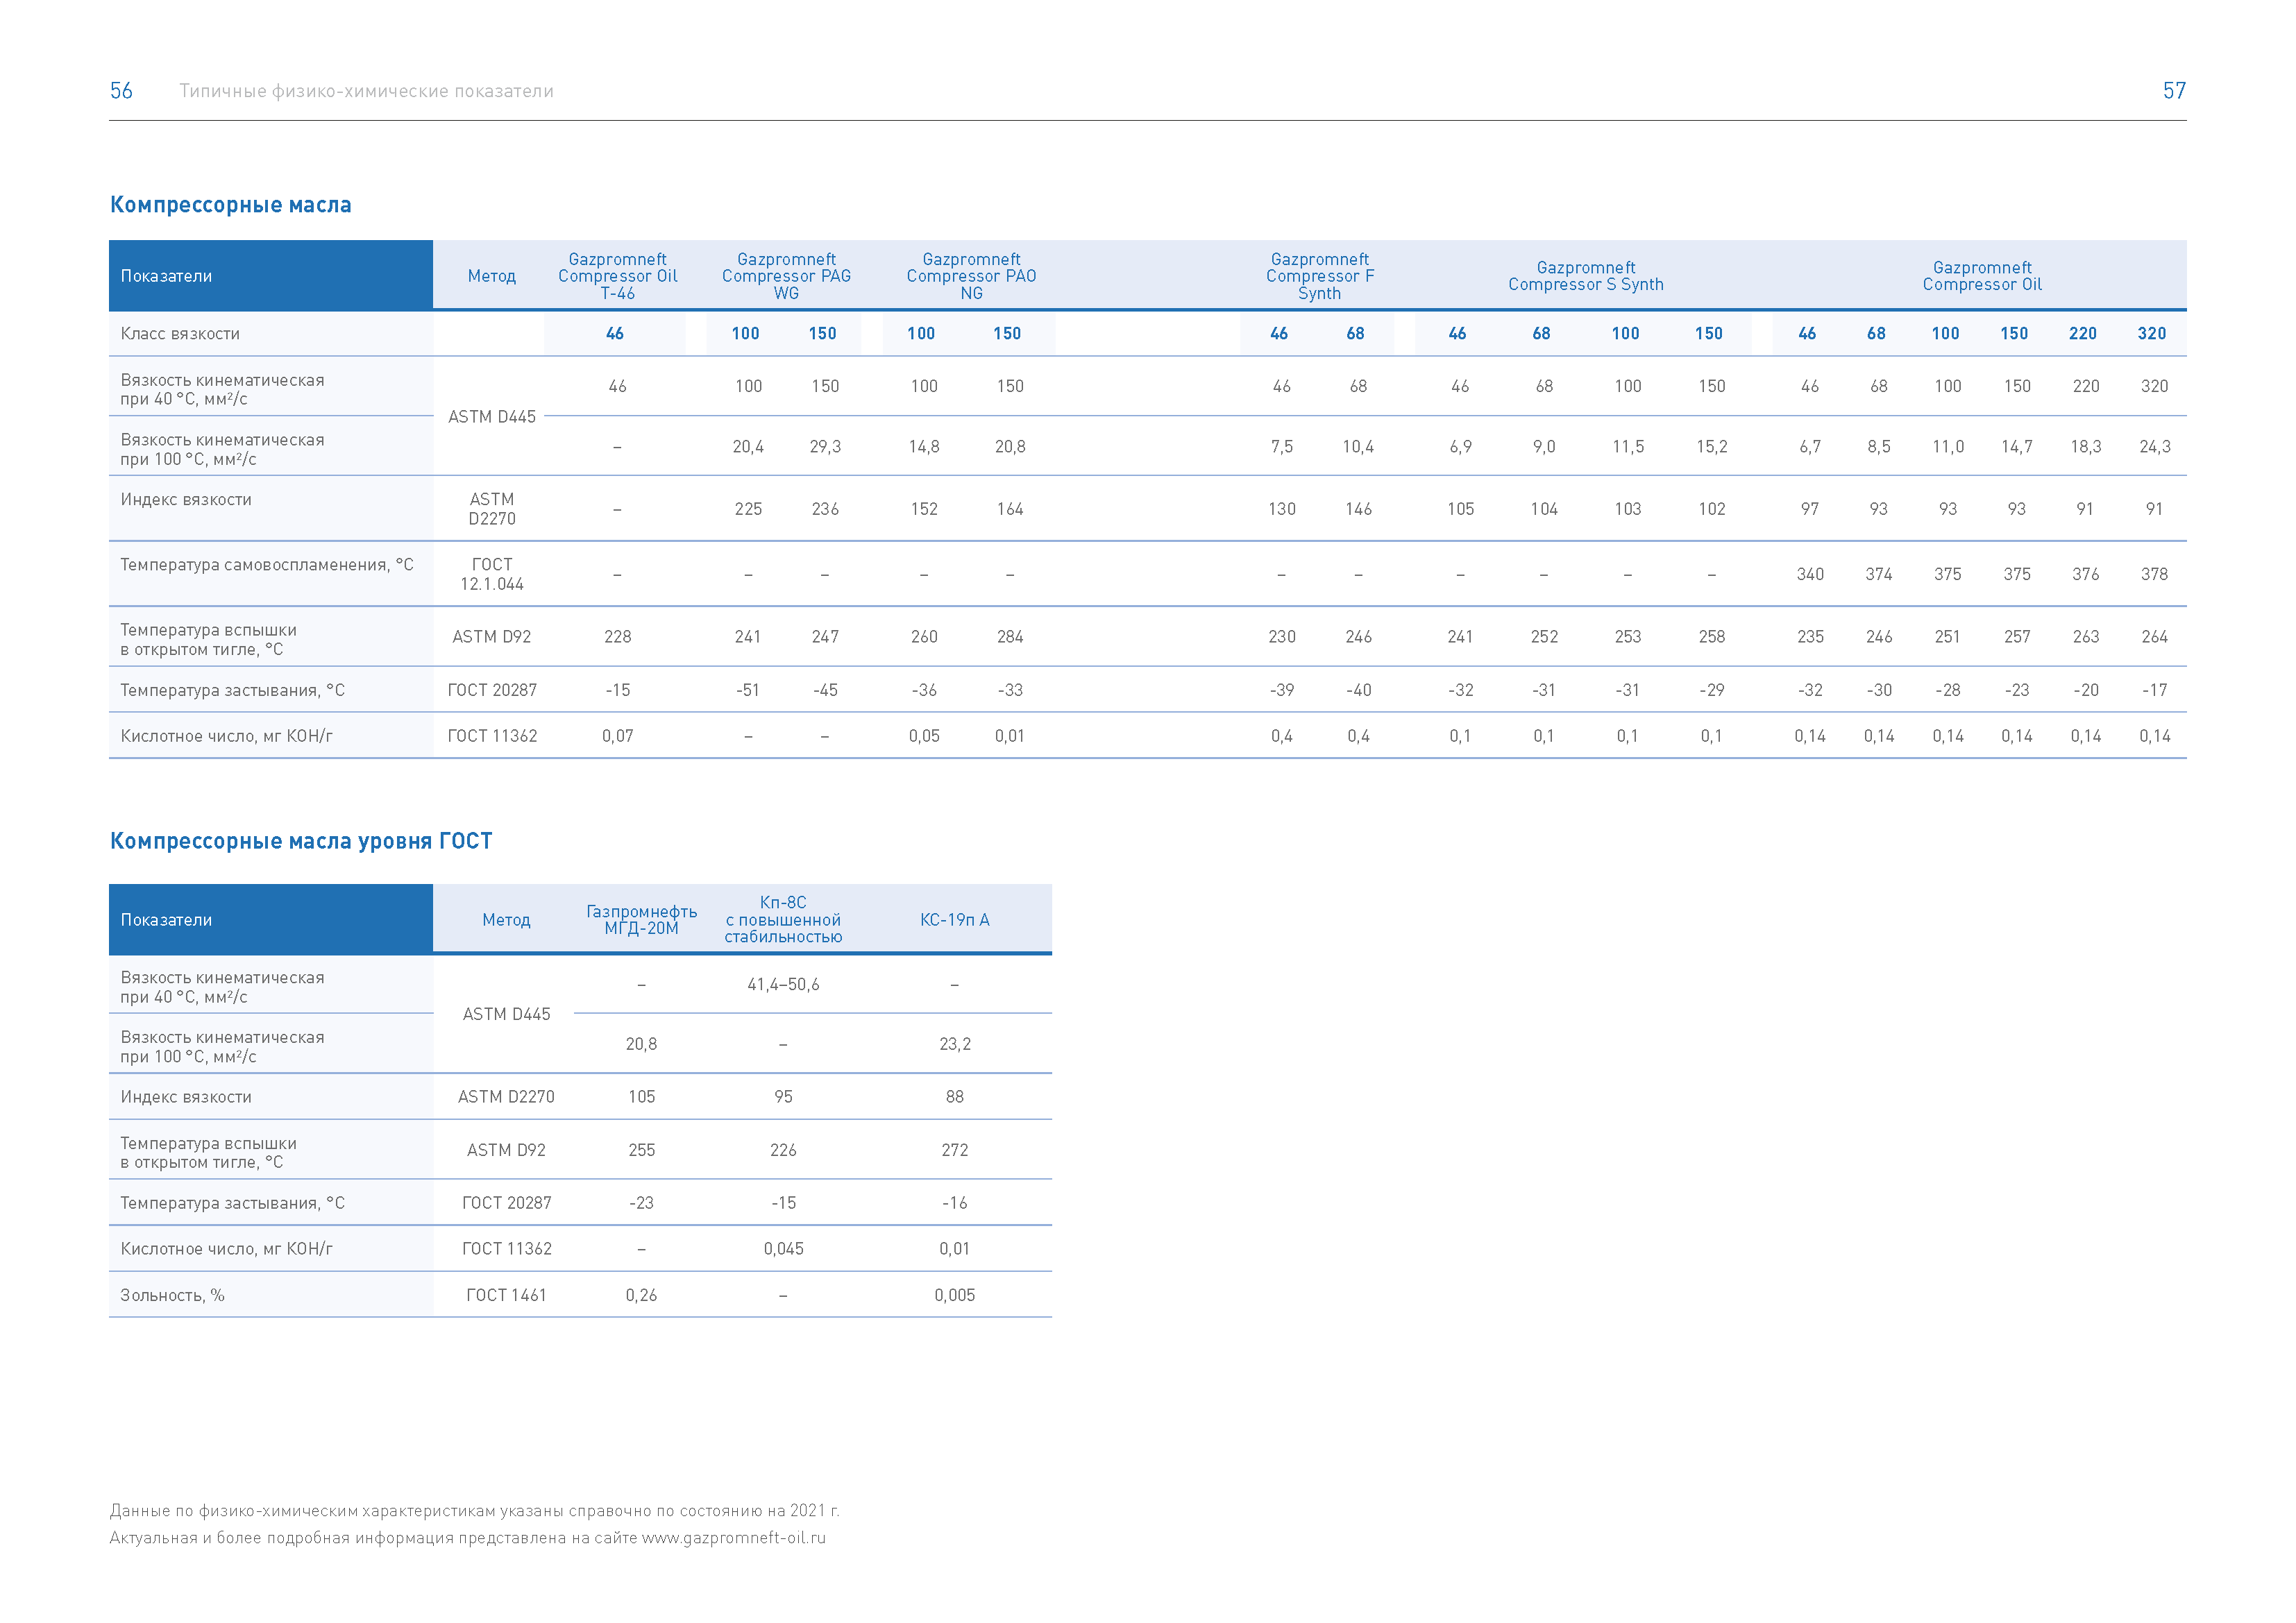Click the 'Зольность, %' row label
The height and width of the screenshot is (1623, 2296).
click(x=172, y=1296)
